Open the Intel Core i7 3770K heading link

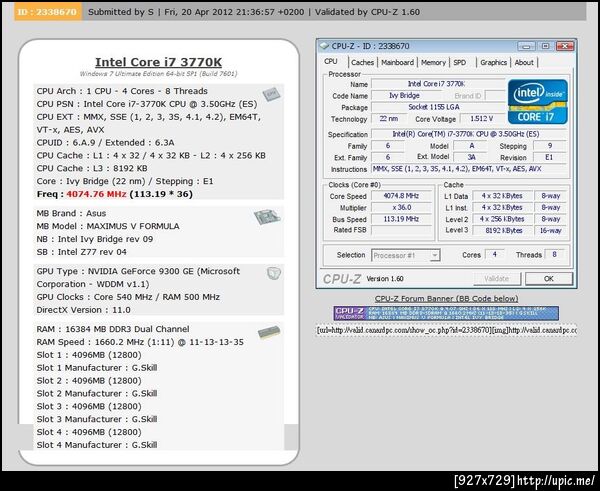158,62
